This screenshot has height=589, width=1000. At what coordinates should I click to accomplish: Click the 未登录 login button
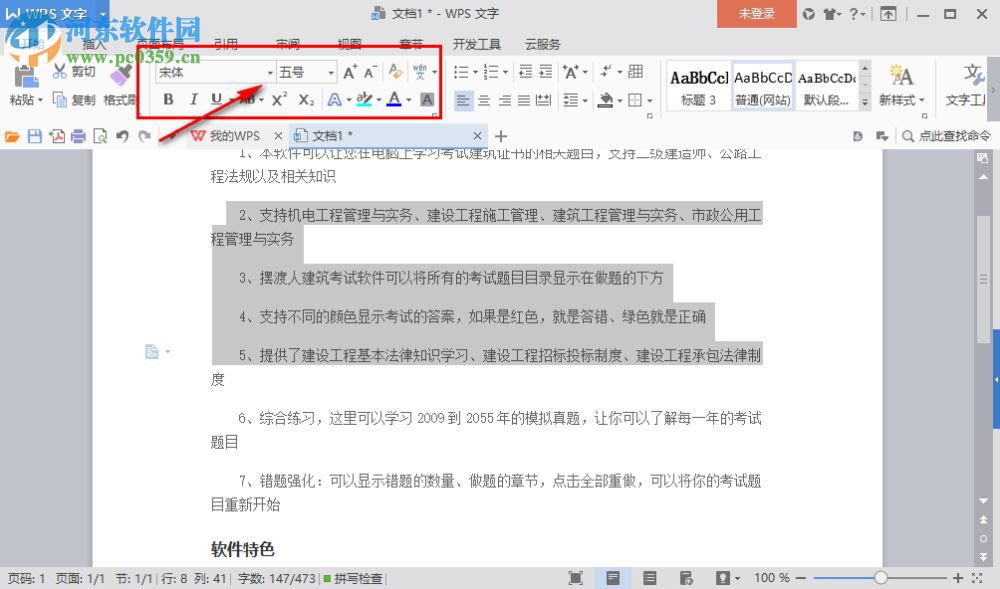(x=756, y=14)
